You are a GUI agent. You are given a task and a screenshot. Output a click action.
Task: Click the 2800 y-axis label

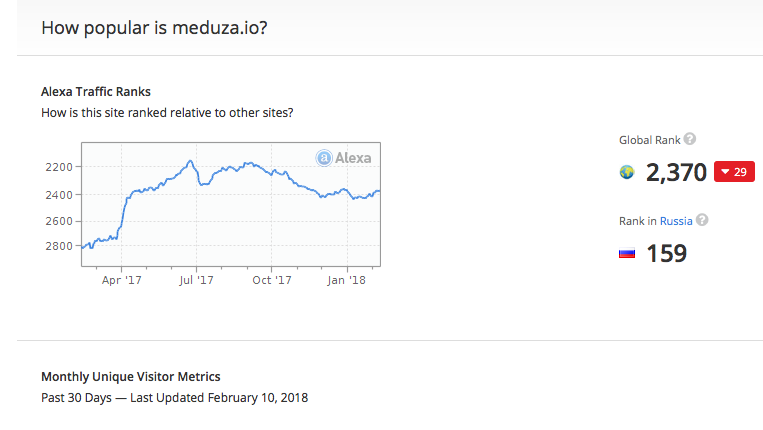(x=59, y=246)
